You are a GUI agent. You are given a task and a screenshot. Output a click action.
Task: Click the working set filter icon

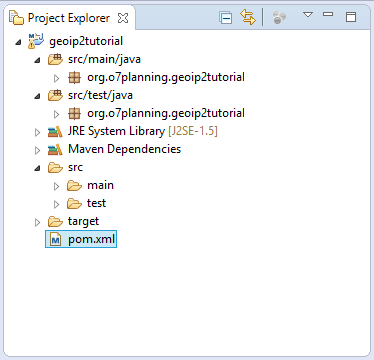pos(279,17)
